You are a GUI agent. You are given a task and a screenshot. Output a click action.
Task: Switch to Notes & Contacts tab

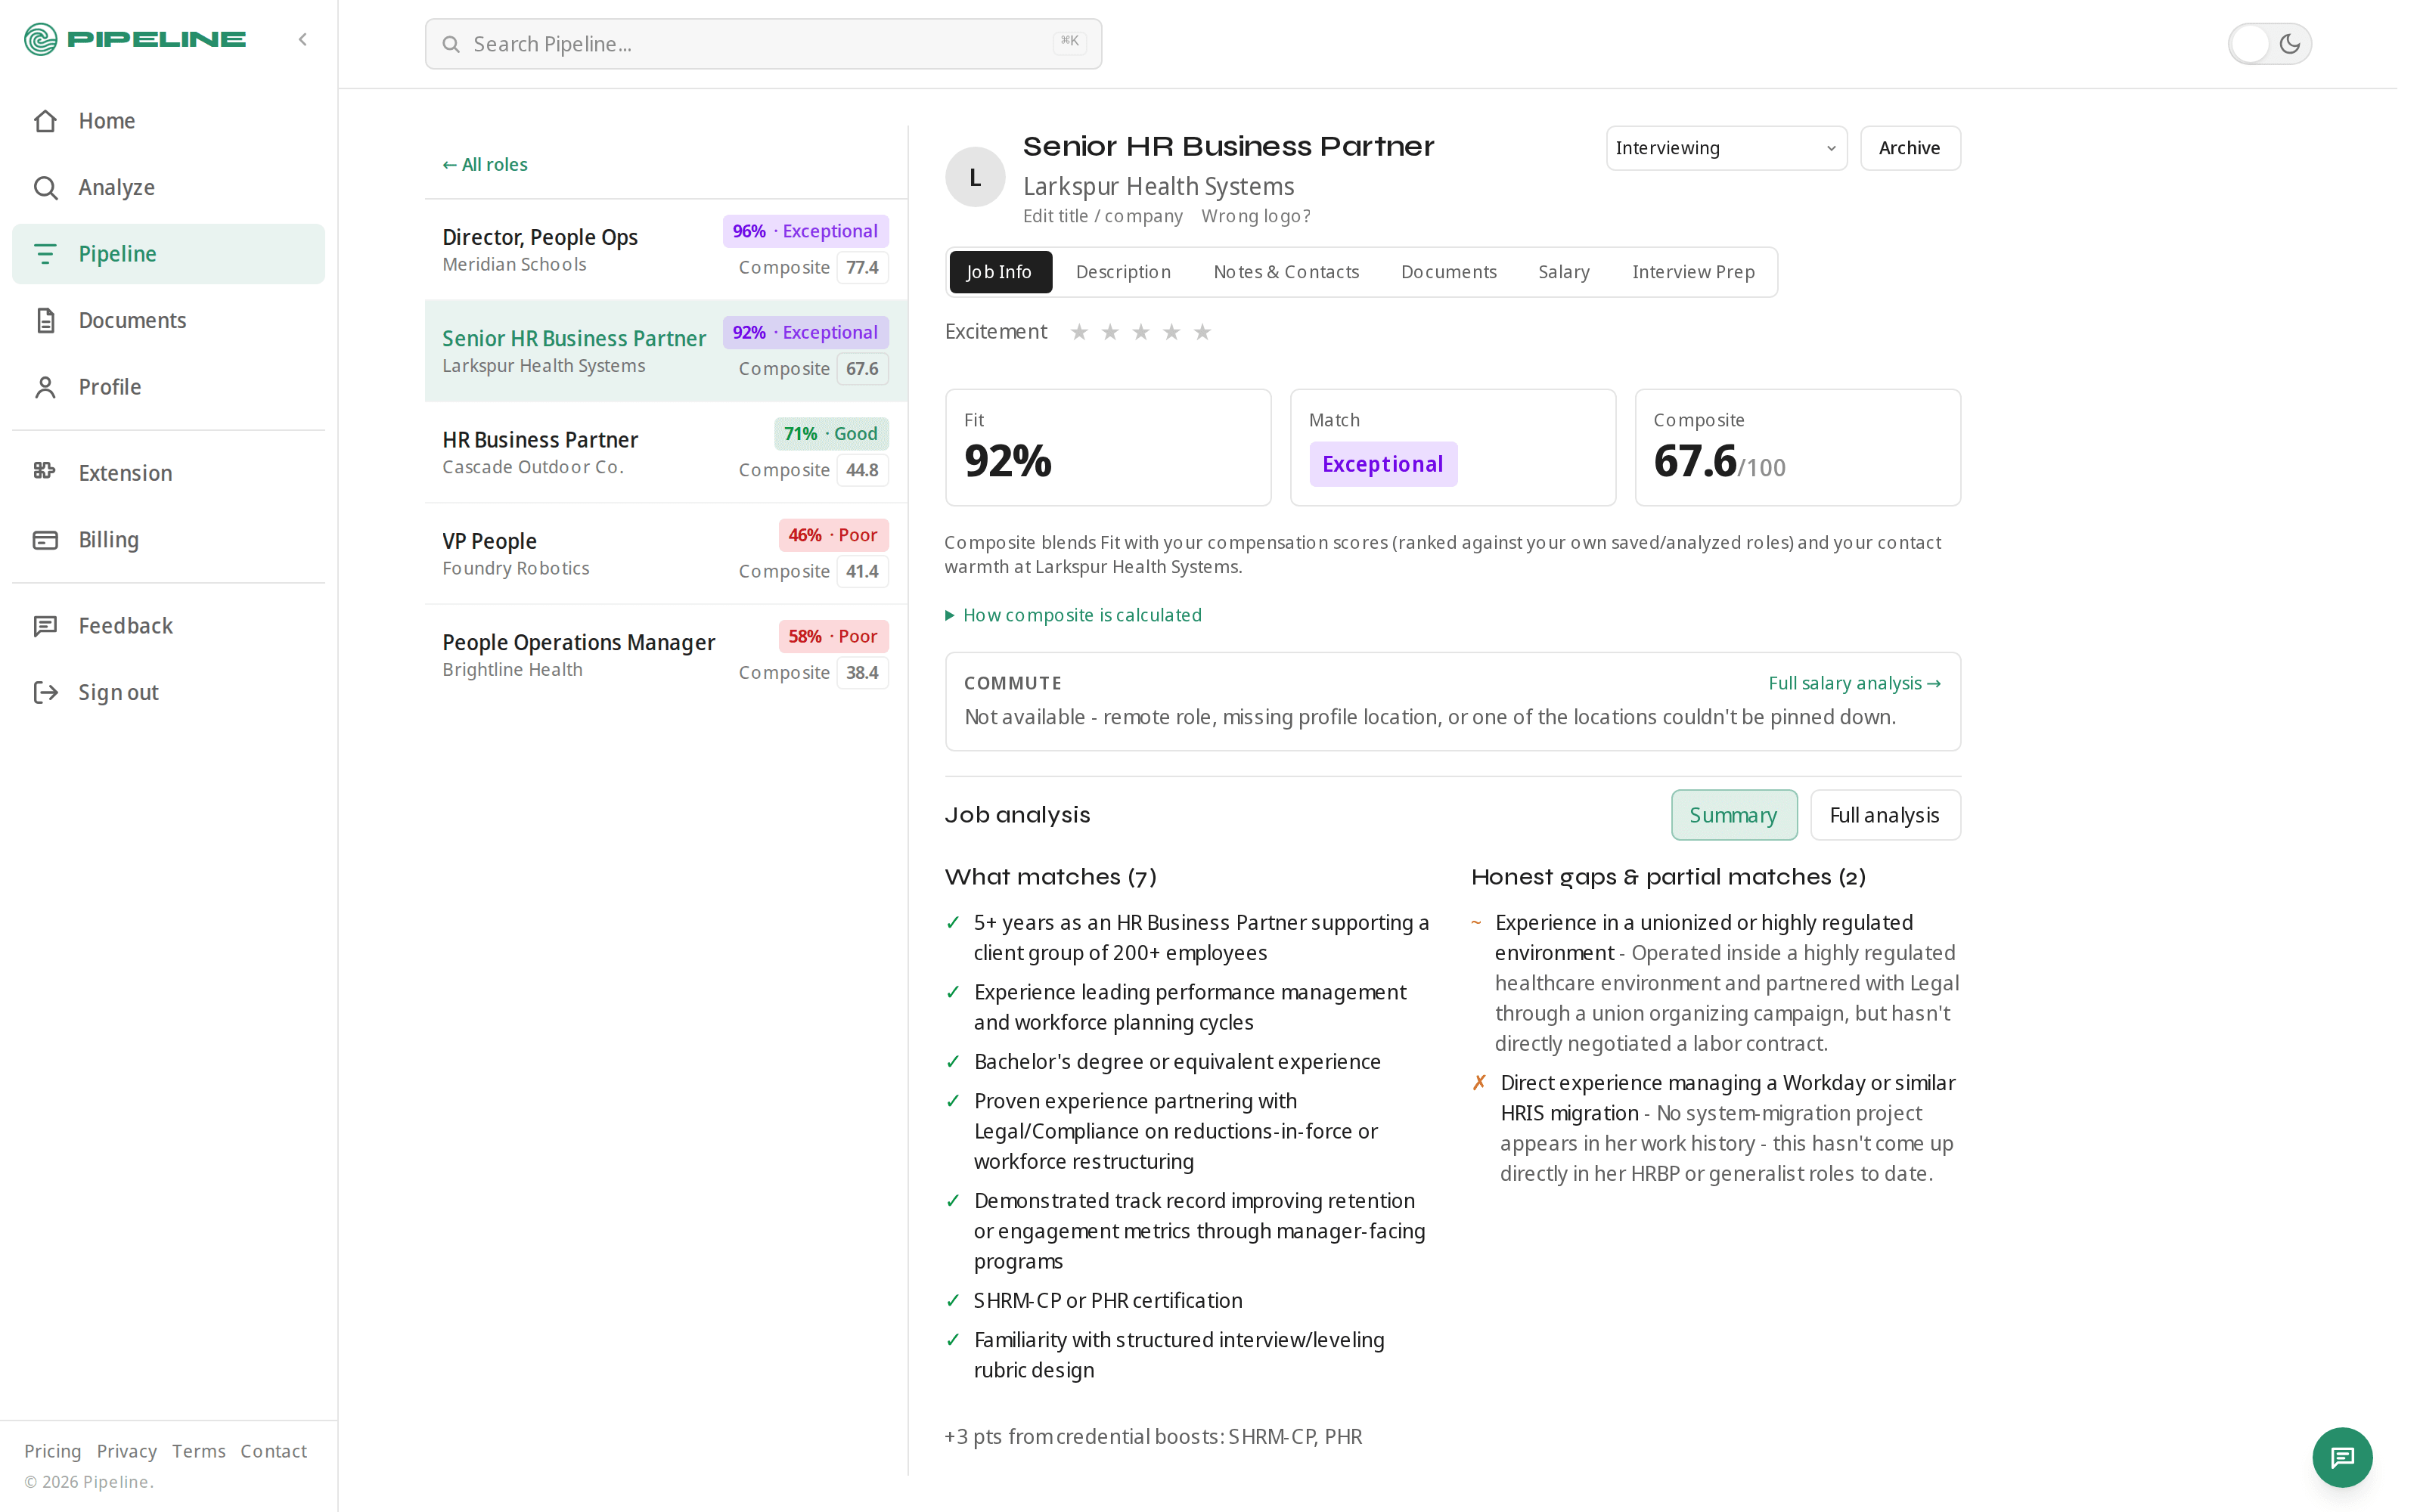pyautogui.click(x=1286, y=272)
